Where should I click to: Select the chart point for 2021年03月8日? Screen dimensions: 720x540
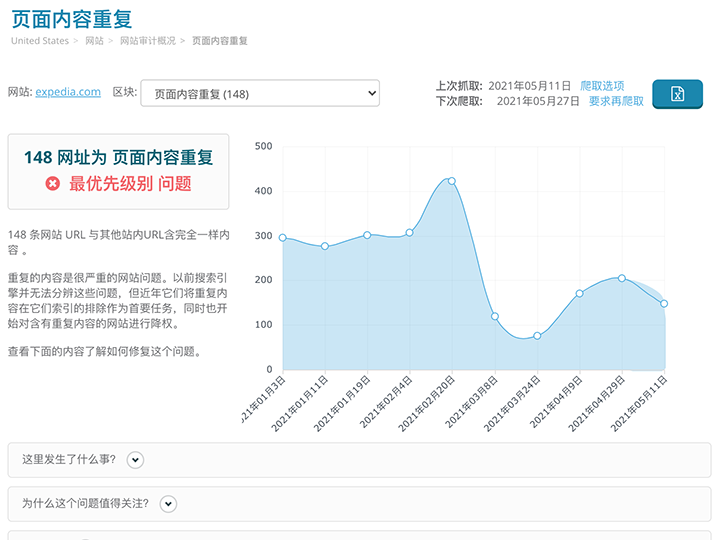pyautogui.click(x=495, y=316)
